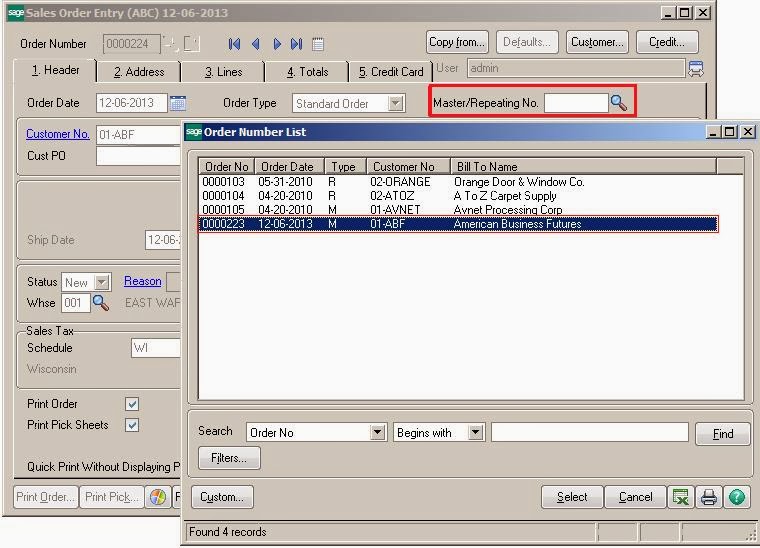Go to last order record
The image size is (760, 548).
[x=297, y=44]
